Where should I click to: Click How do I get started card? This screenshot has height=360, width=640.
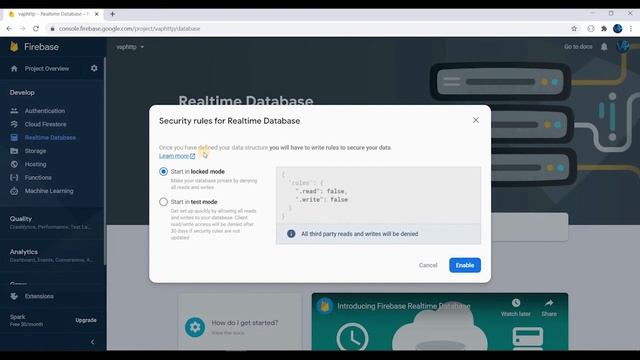click(x=240, y=322)
